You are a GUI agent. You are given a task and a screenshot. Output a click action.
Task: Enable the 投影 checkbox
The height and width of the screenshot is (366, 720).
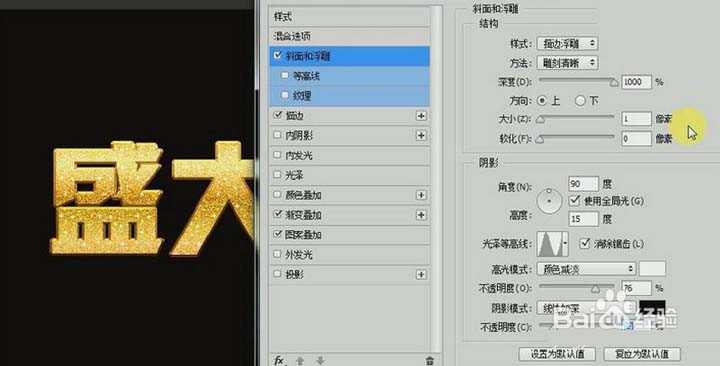[277, 274]
